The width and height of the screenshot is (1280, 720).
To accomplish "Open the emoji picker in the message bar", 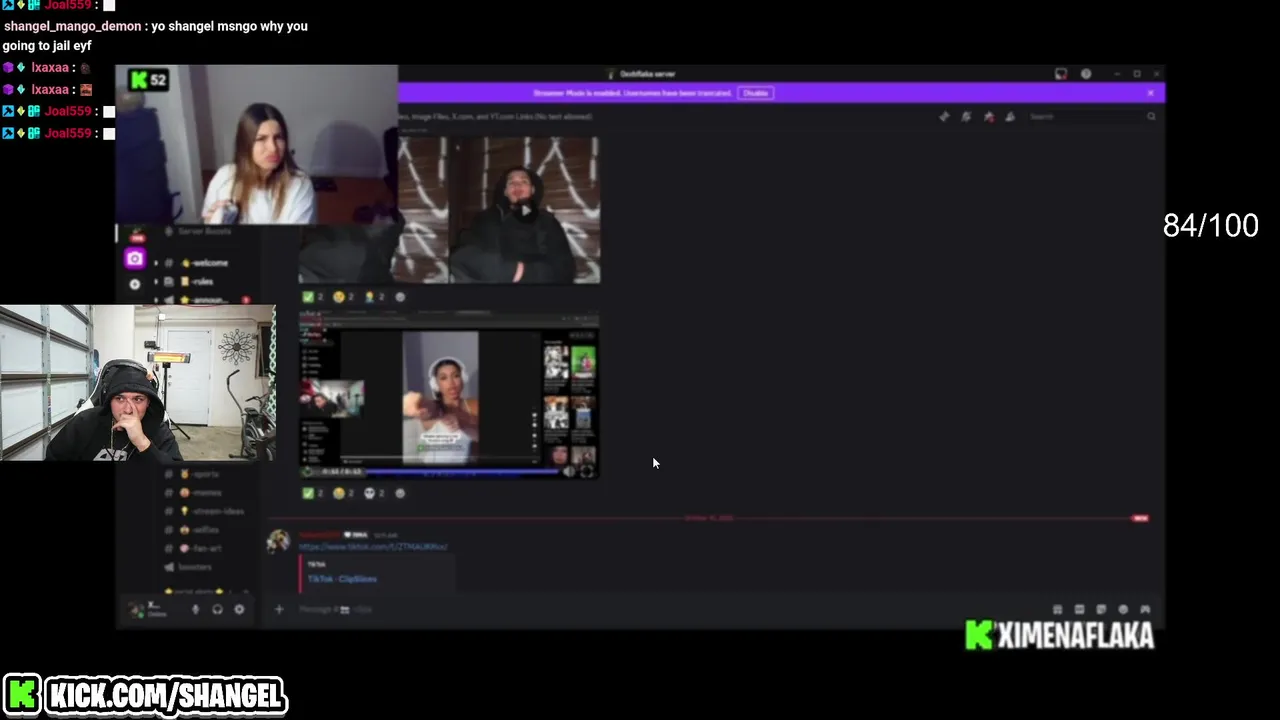I will (1123, 609).
